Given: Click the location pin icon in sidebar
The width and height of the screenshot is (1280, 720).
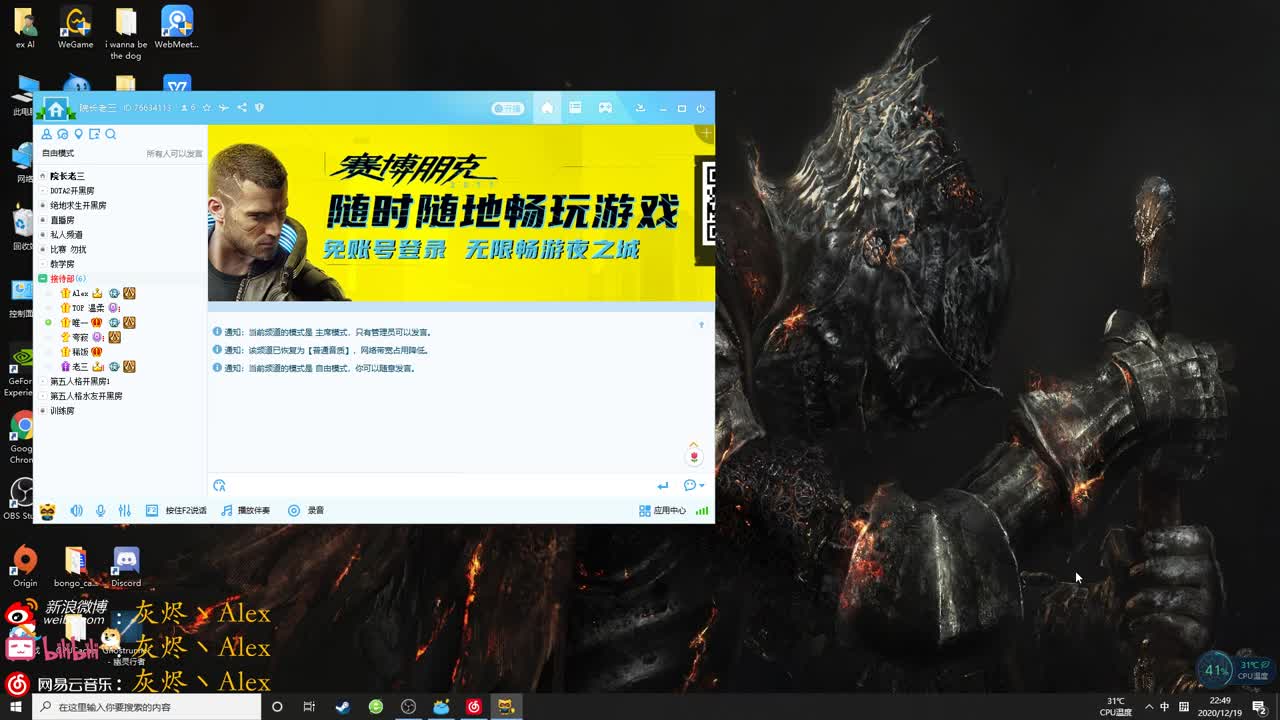Looking at the screenshot, I should pos(78,134).
